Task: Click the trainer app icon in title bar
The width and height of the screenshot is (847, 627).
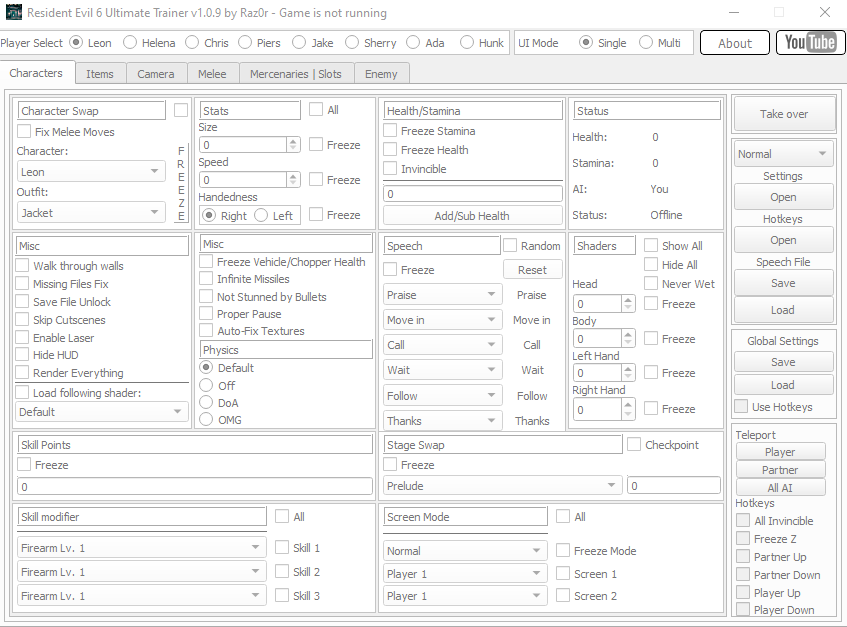Action: 14,12
